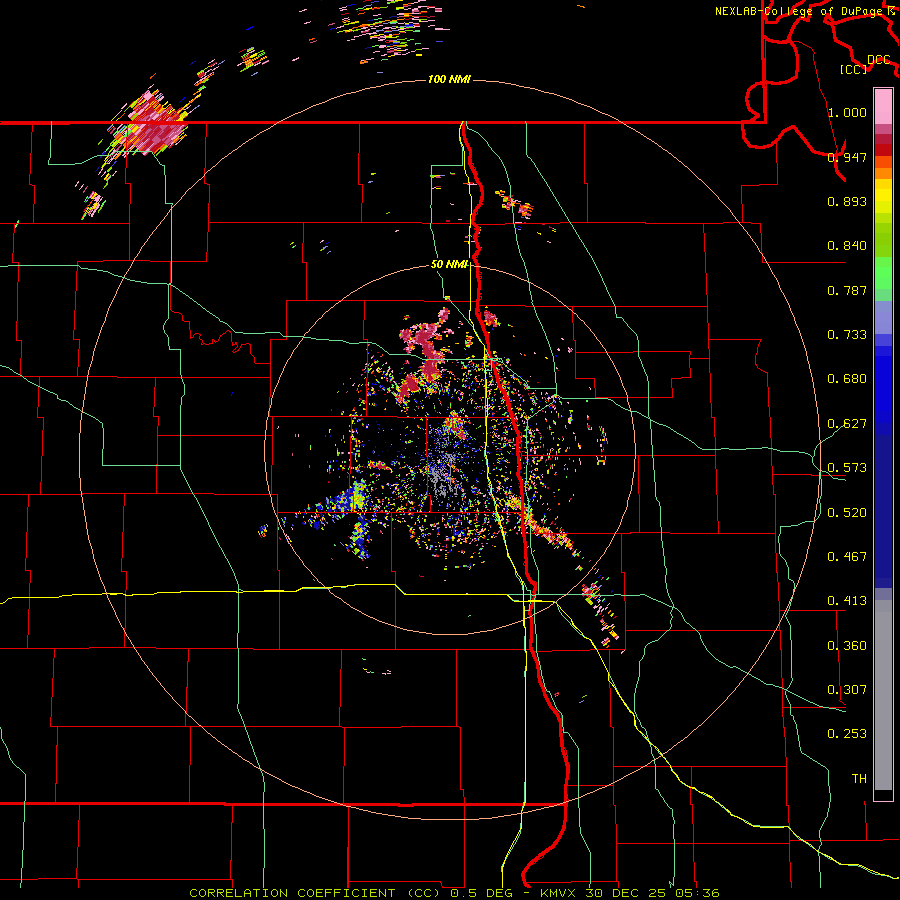The width and height of the screenshot is (900, 900).
Task: Select the 0.253 legend value
Action: point(847,734)
